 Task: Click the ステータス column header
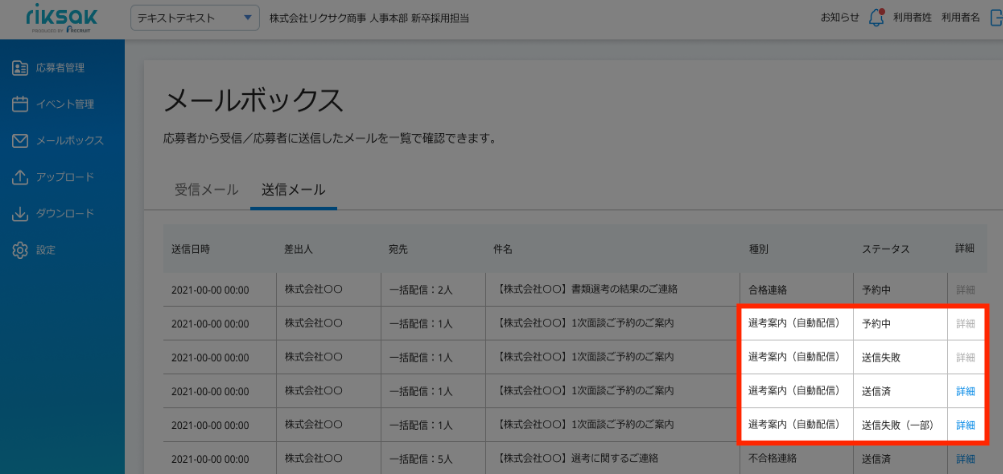pyautogui.click(x=886, y=249)
